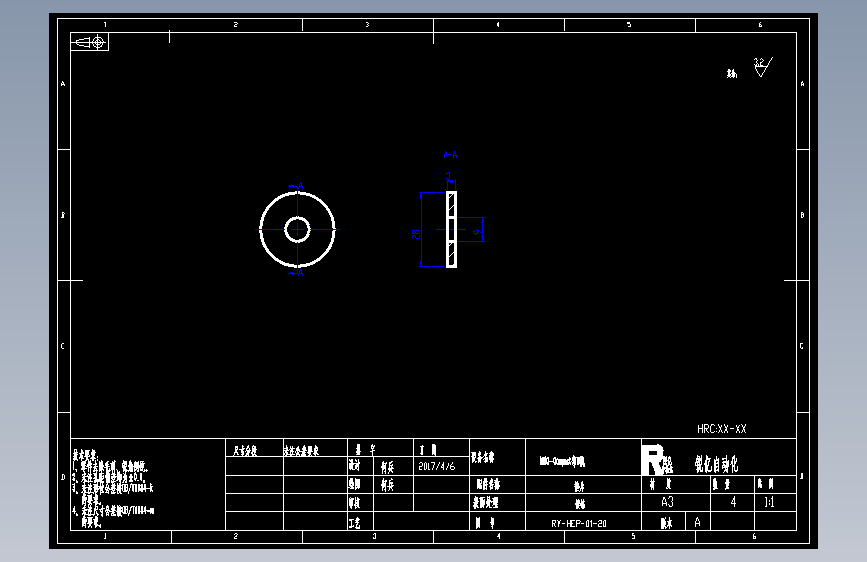
Task: Click zone number '5' on bottom border
Action: [x=633, y=536]
